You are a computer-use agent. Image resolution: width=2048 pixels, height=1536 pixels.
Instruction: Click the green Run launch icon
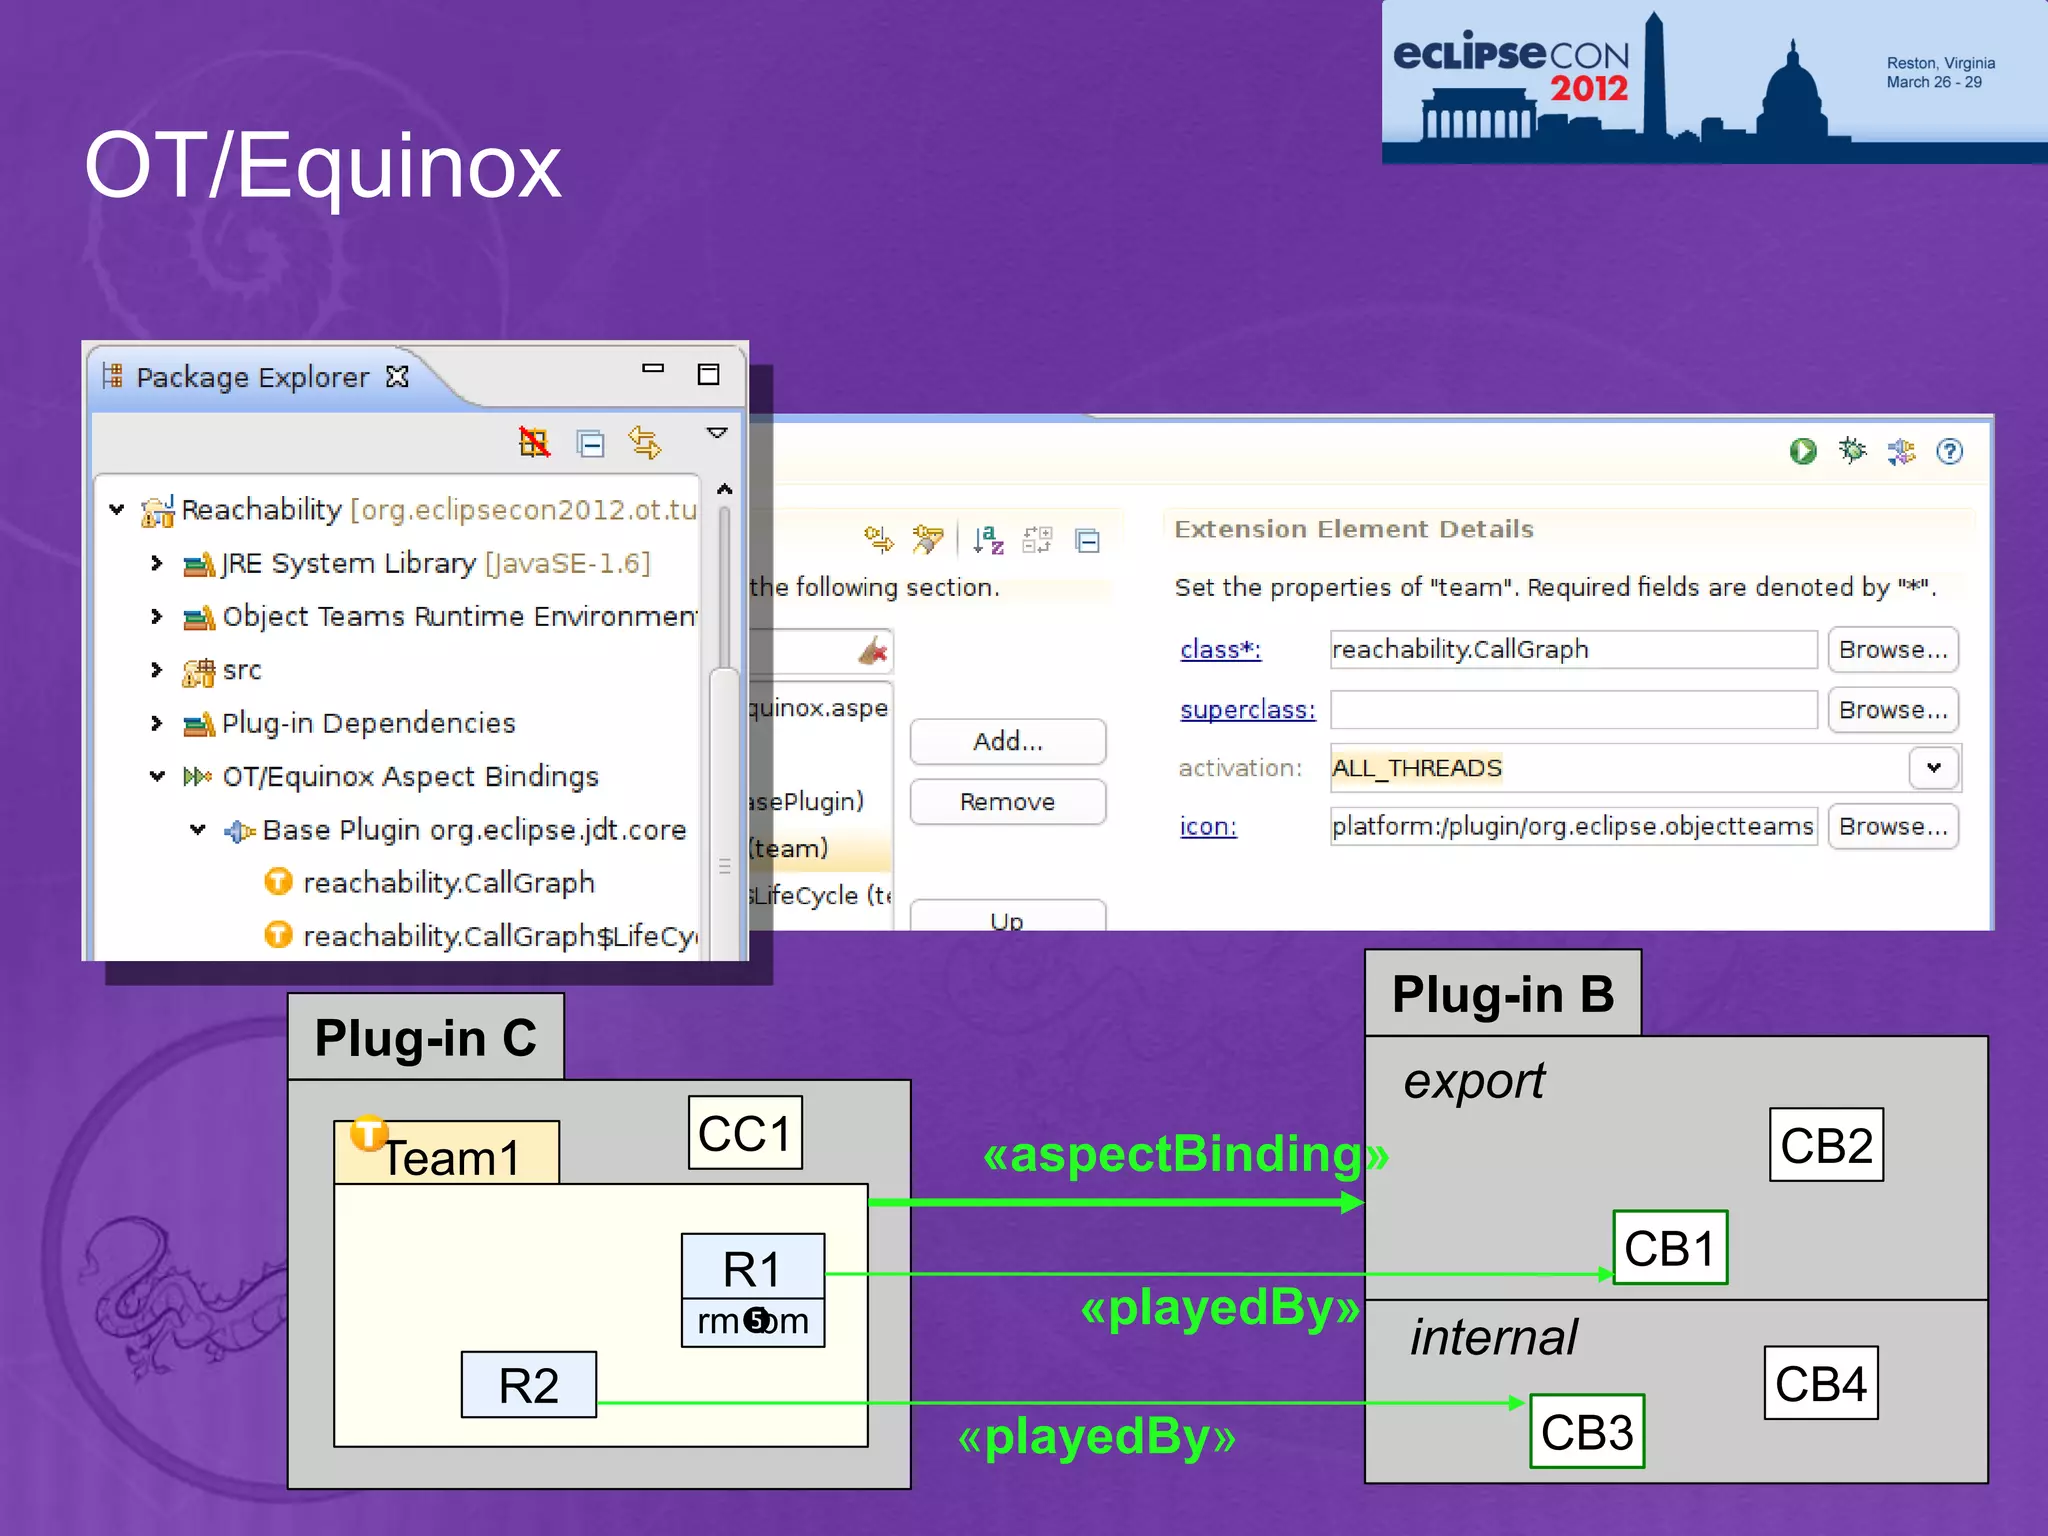(x=1803, y=451)
